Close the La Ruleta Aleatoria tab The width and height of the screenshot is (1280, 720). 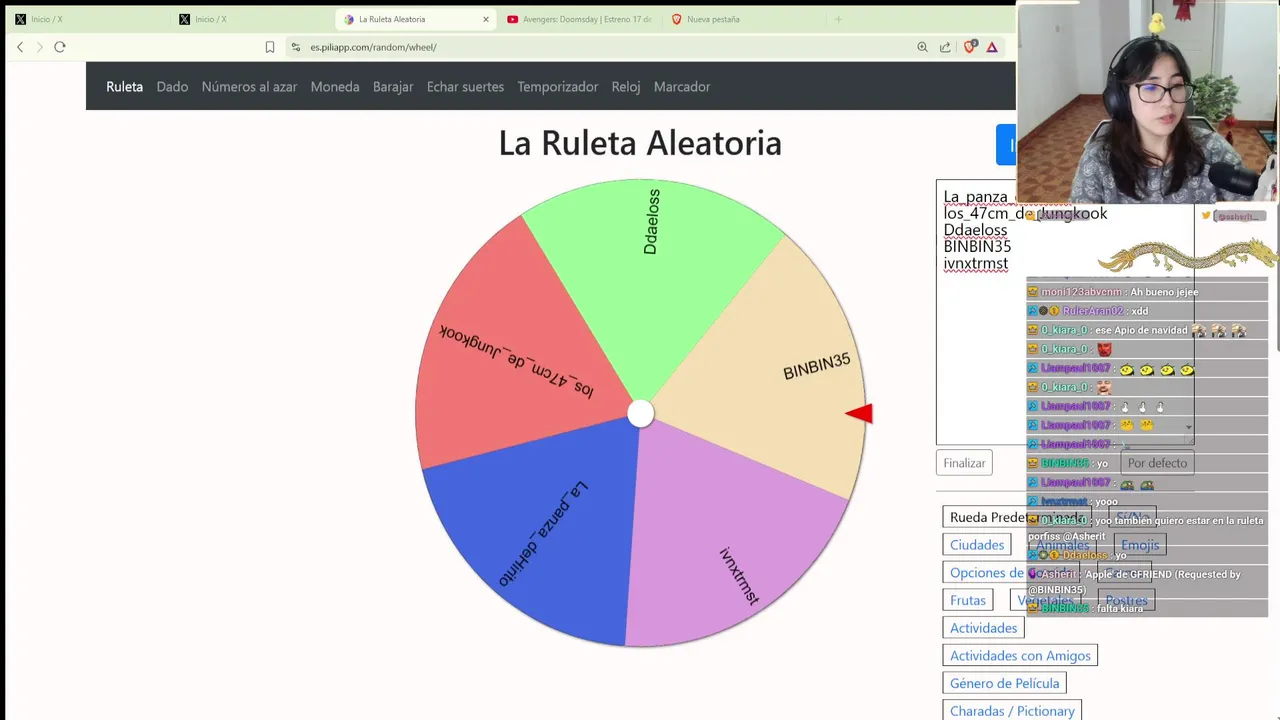pyautogui.click(x=486, y=19)
